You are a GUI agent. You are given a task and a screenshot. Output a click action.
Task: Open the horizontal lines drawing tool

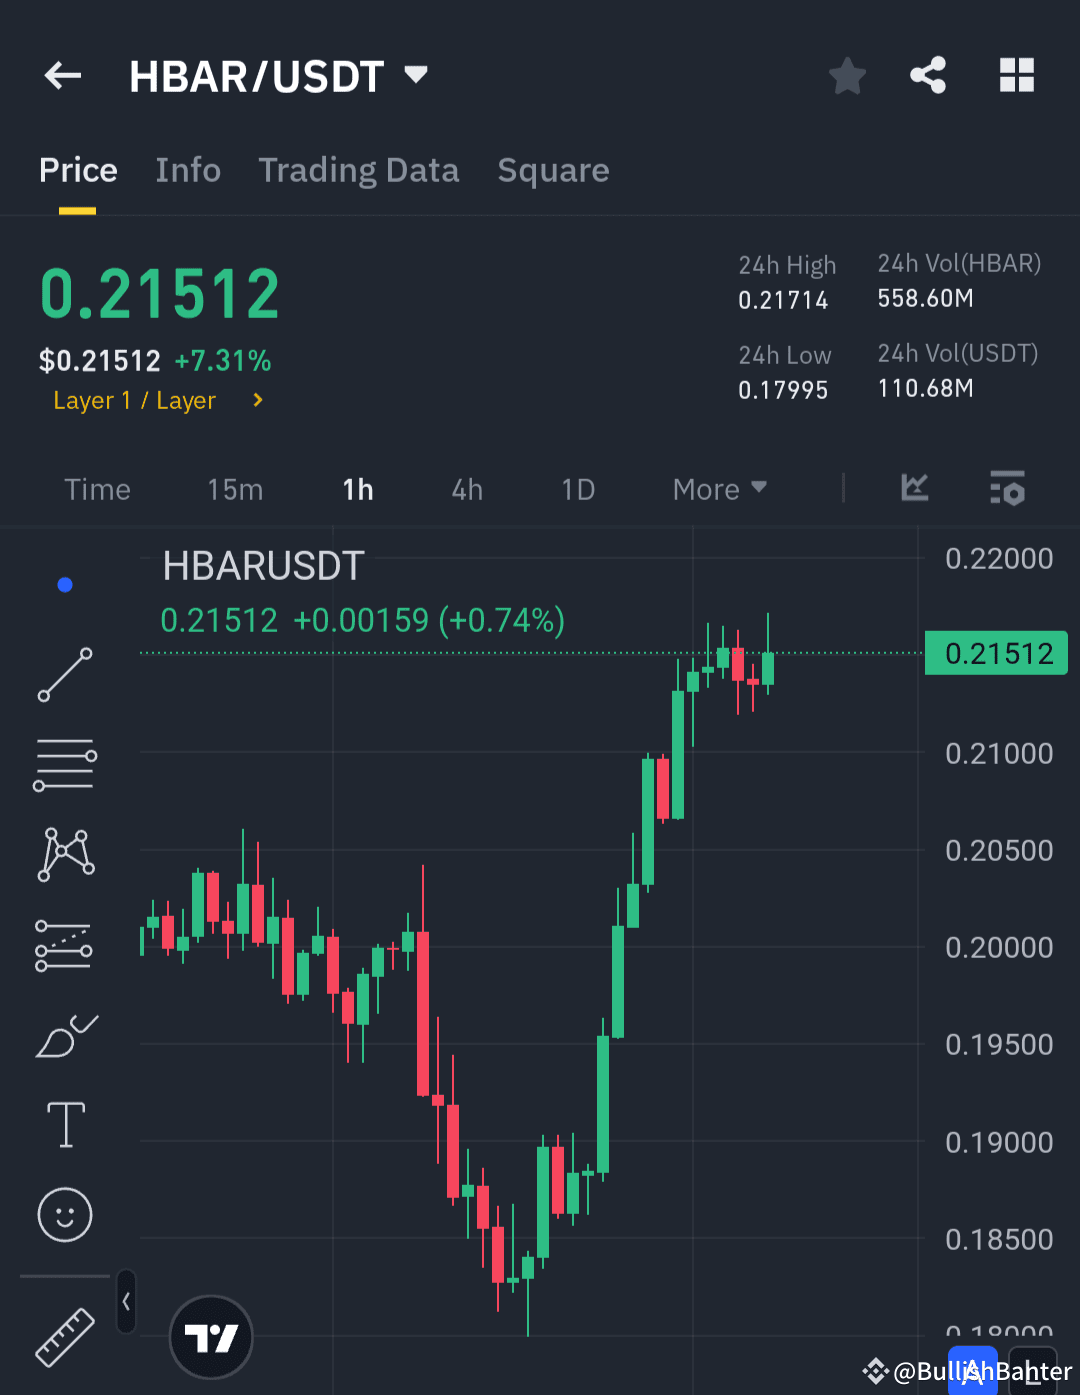point(64,763)
